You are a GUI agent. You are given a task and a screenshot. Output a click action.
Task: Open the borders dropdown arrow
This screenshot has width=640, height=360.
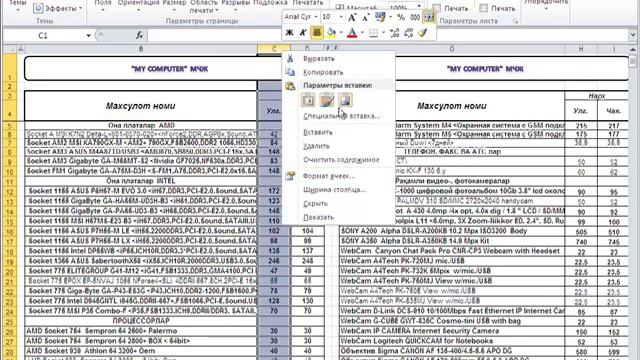coord(384,33)
